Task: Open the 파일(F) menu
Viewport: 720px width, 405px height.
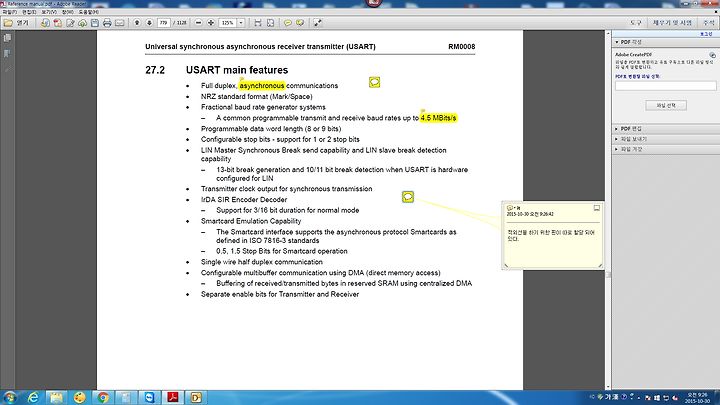Action: pyautogui.click(x=10, y=12)
